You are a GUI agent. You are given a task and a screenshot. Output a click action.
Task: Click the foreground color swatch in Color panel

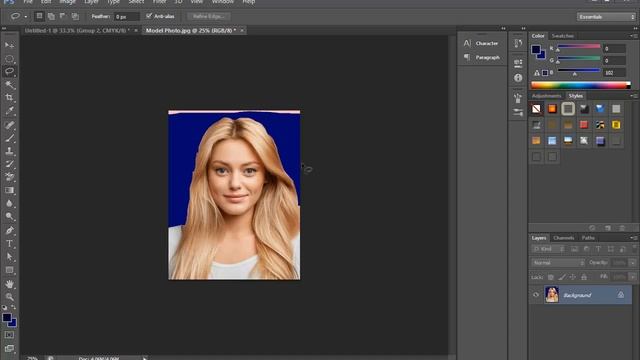click(536, 50)
